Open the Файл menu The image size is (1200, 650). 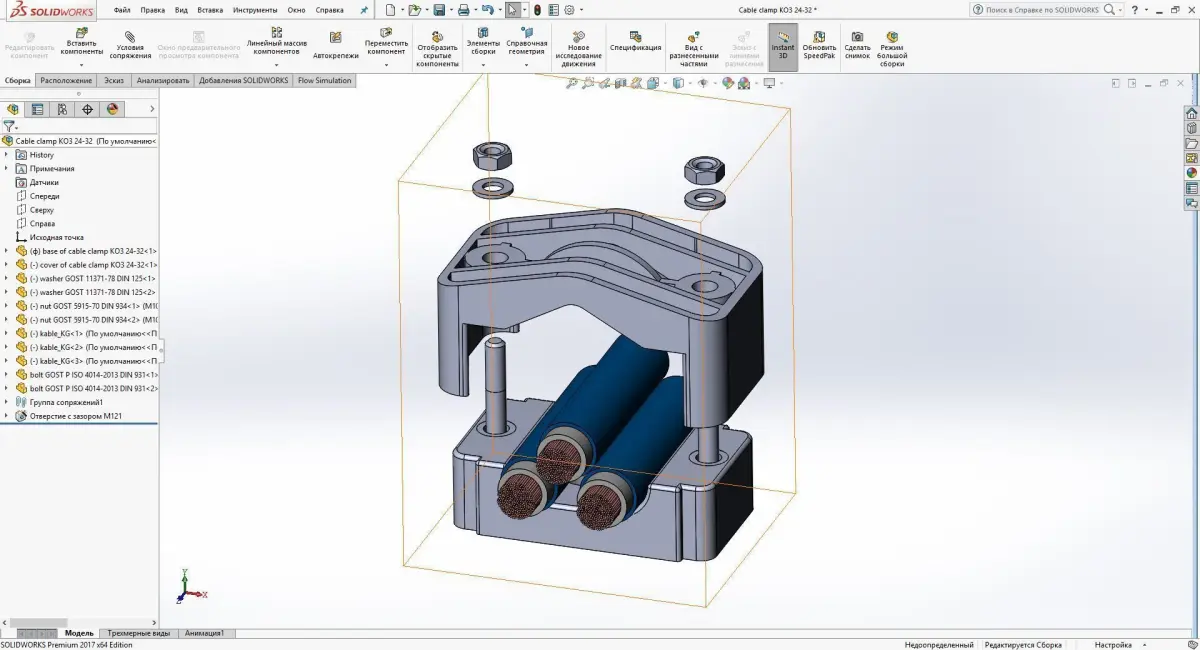coord(122,10)
